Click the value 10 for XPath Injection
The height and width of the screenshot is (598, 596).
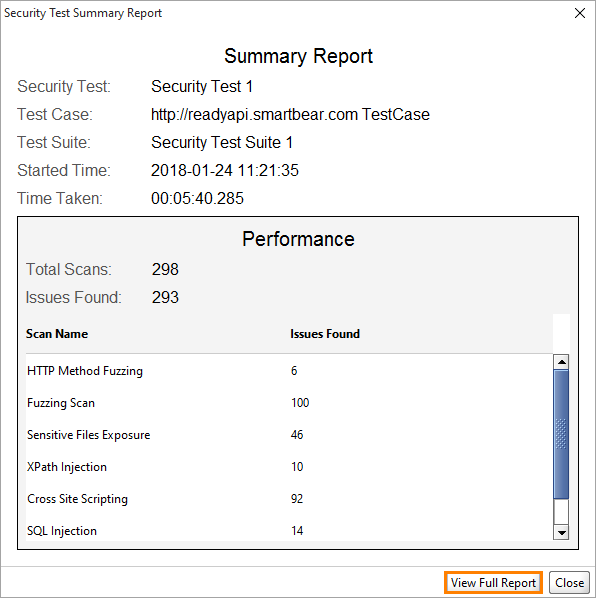297,467
